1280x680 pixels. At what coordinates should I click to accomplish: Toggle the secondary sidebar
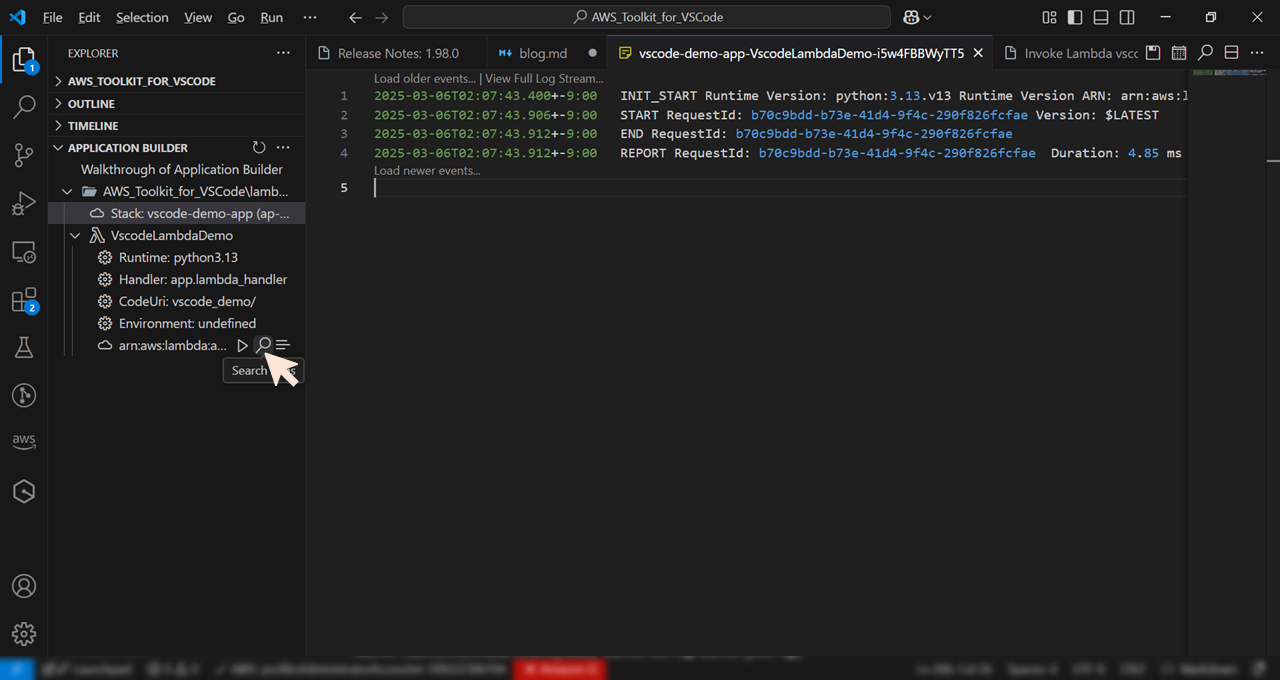(1127, 17)
